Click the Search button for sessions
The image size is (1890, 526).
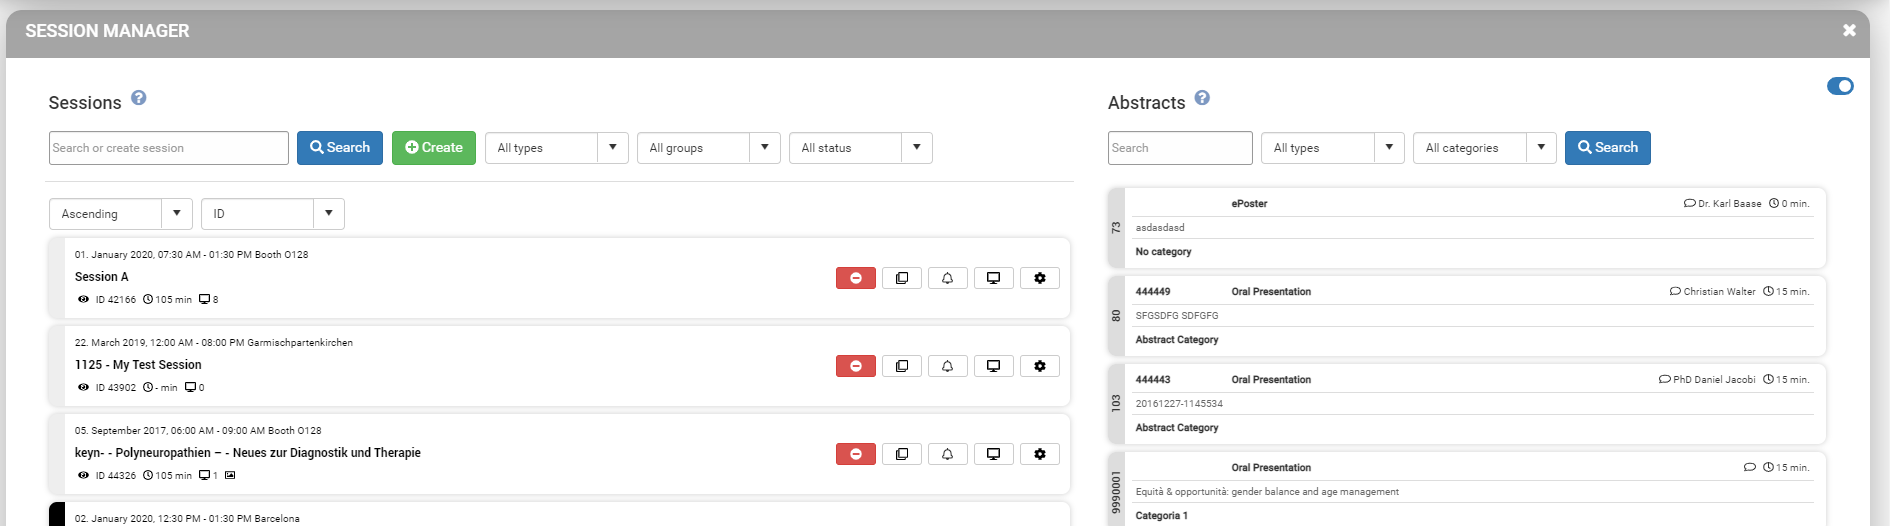click(x=340, y=148)
